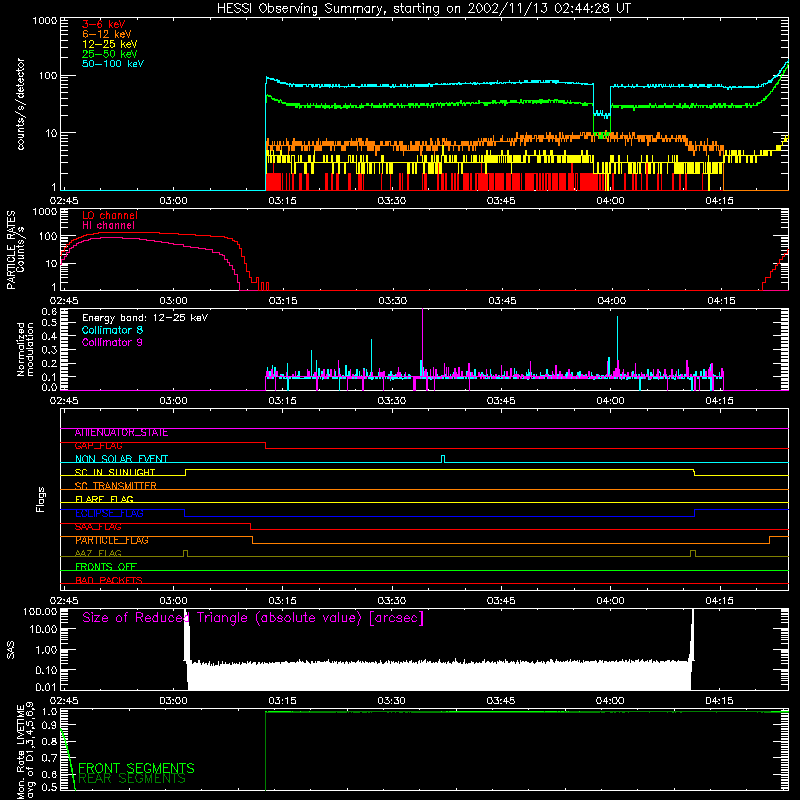This screenshot has height=800, width=800.
Task: Click the PARTICLE_FLAG label
Action: click(x=112, y=540)
